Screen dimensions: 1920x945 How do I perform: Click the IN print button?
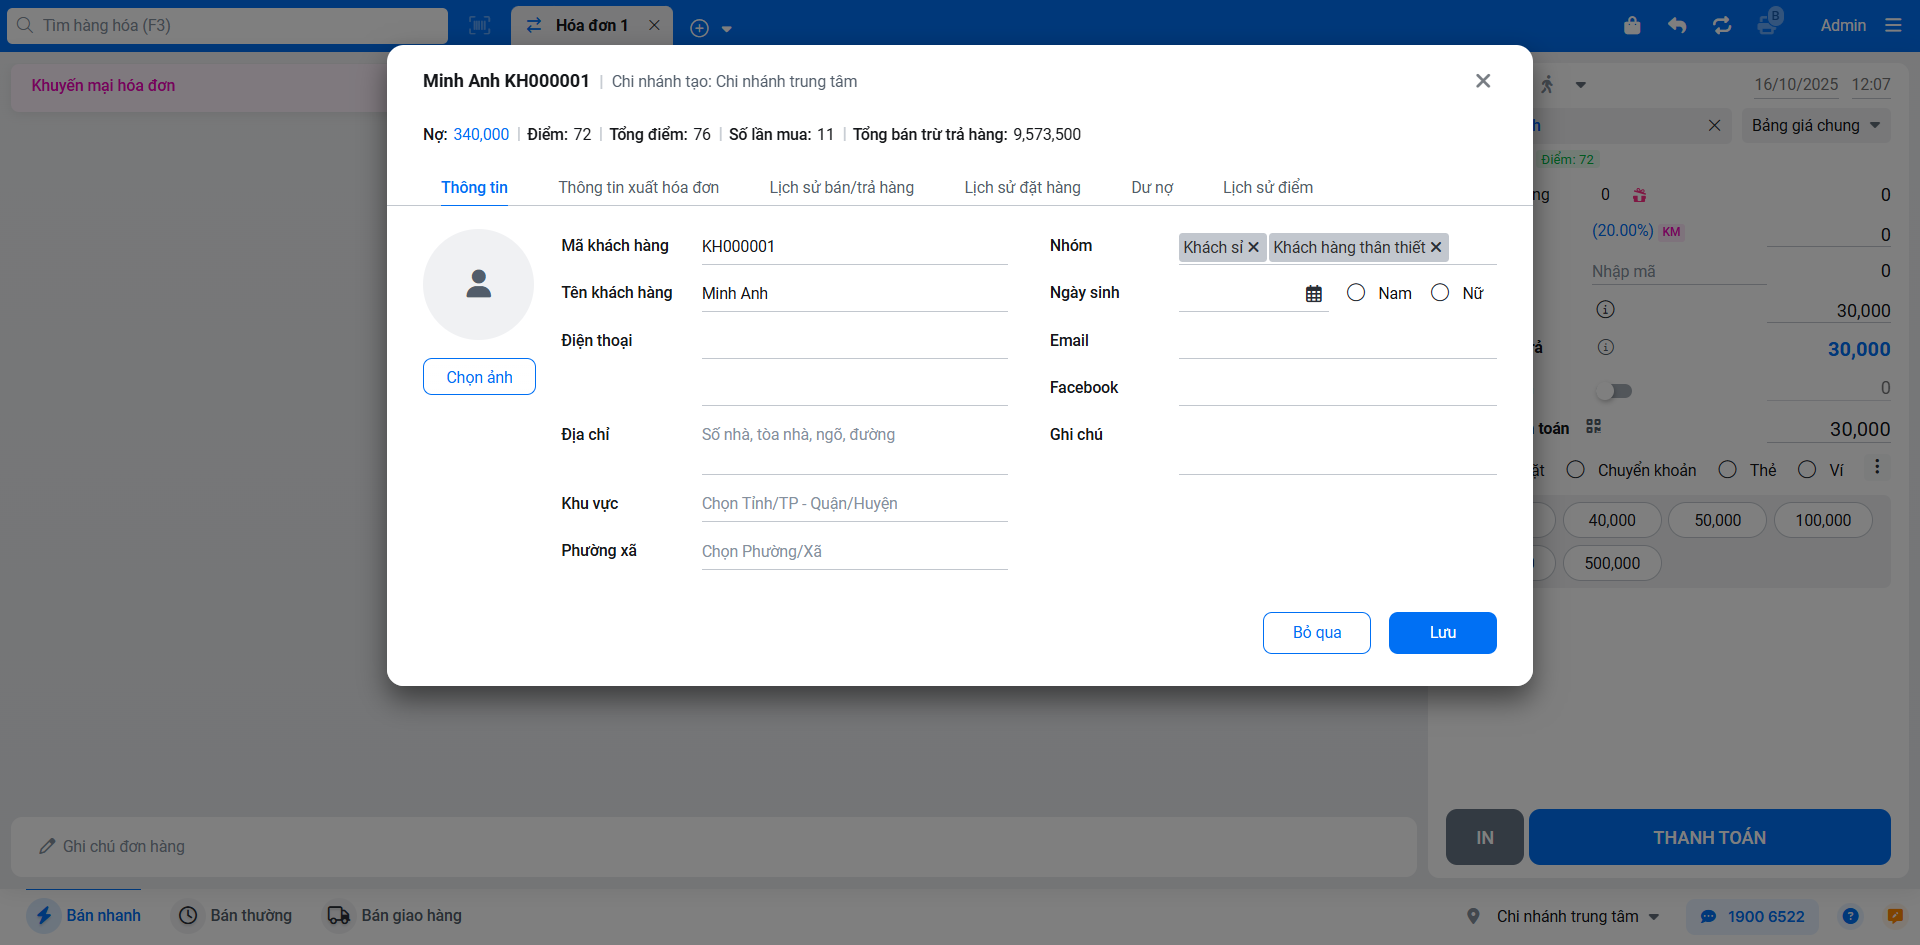[1485, 837]
